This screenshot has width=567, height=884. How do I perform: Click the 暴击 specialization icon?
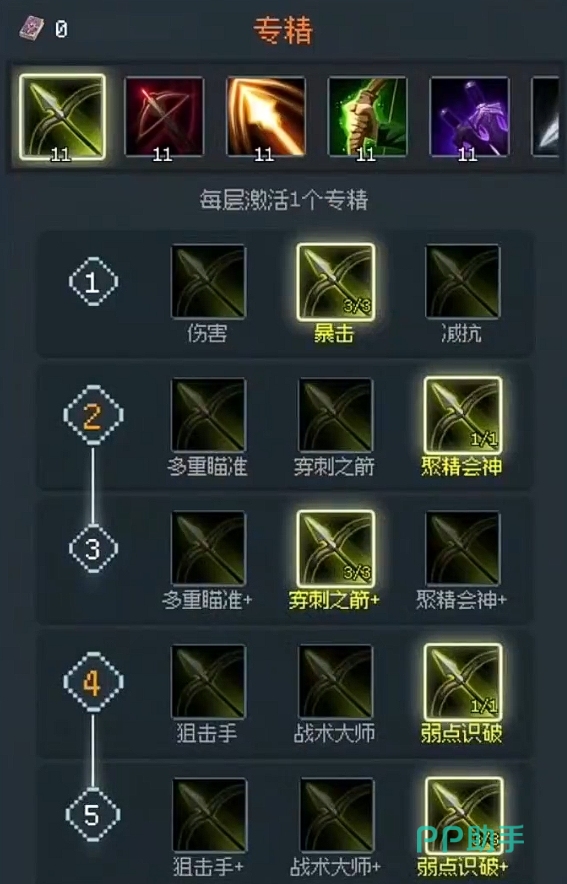[335, 281]
